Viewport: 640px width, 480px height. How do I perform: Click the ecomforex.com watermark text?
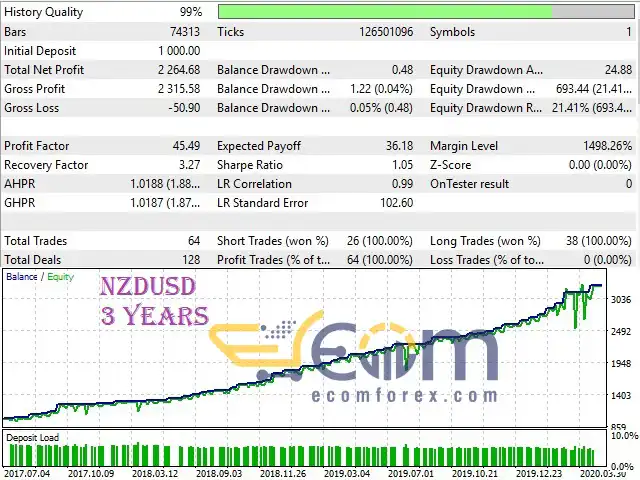[404, 395]
